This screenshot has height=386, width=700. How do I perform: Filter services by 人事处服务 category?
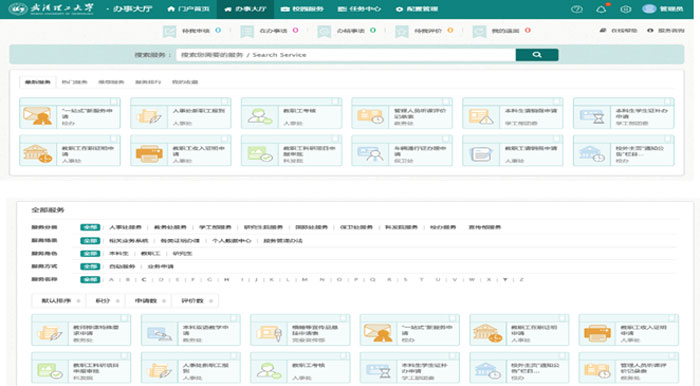[125, 227]
